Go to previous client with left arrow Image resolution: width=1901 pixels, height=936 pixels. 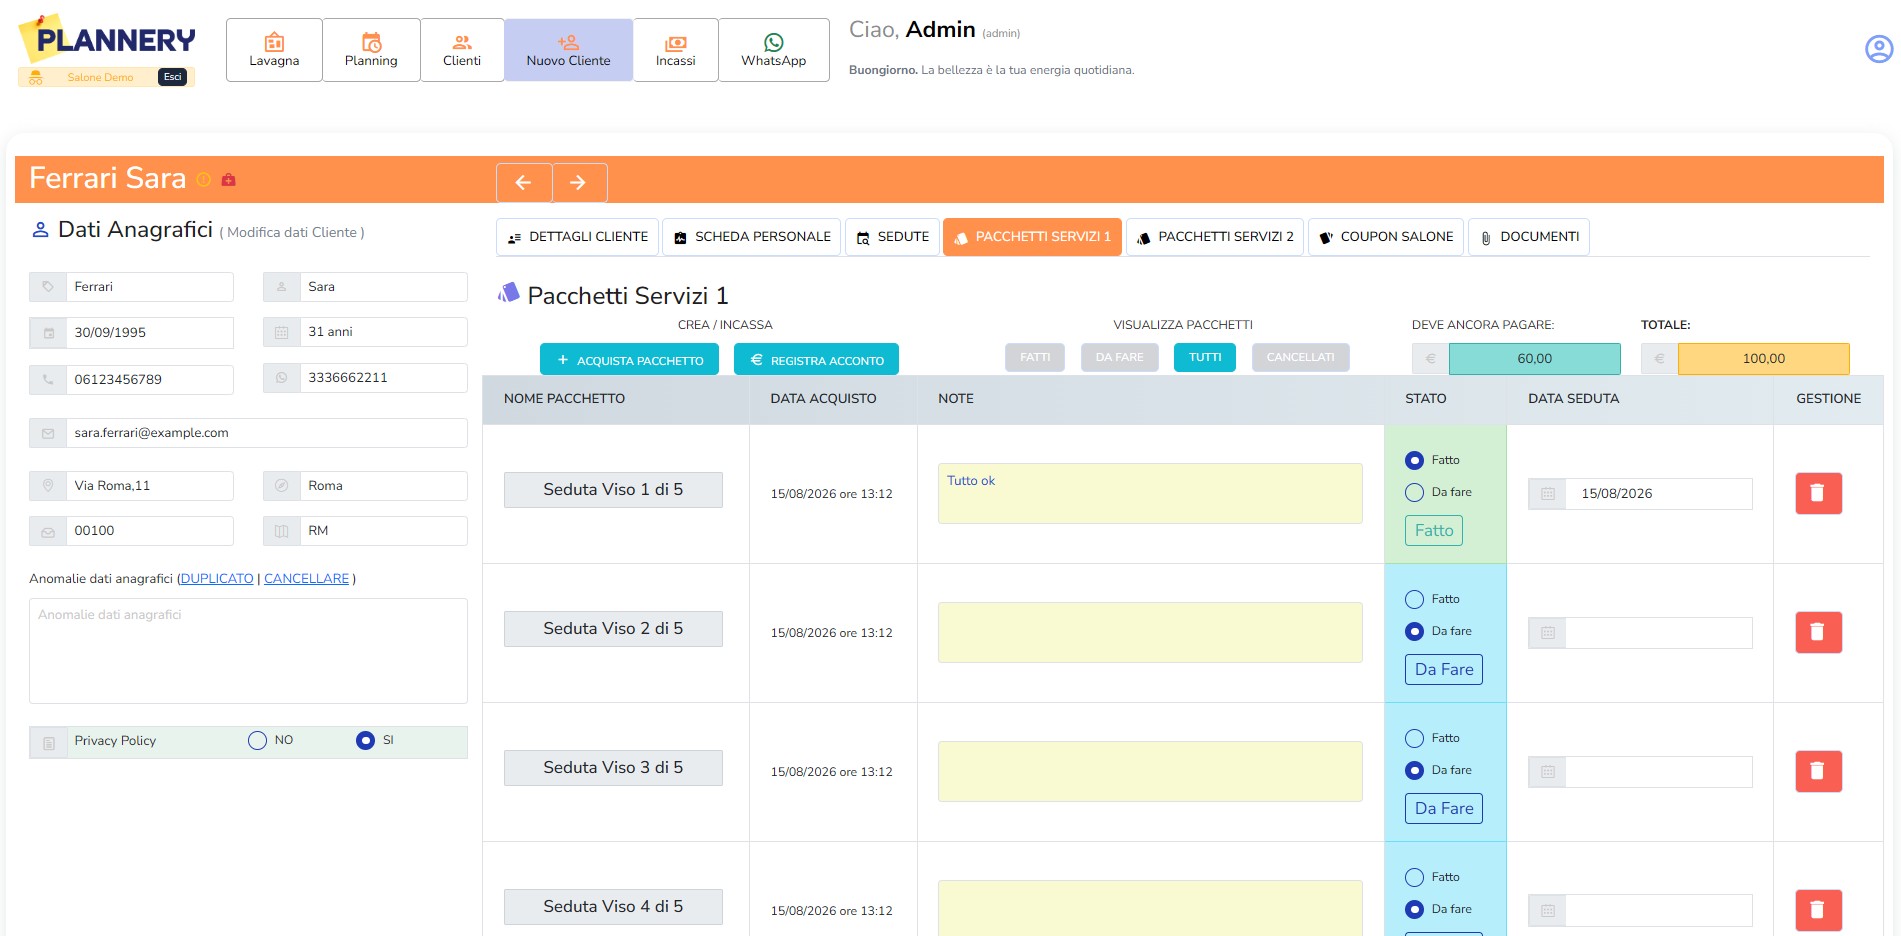pyautogui.click(x=523, y=182)
